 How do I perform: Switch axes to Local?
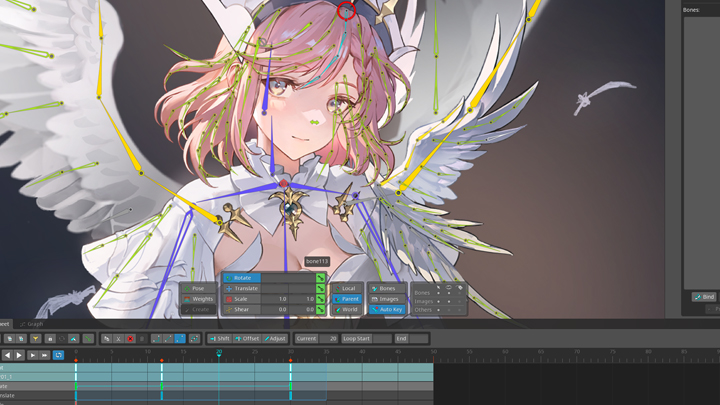point(347,288)
